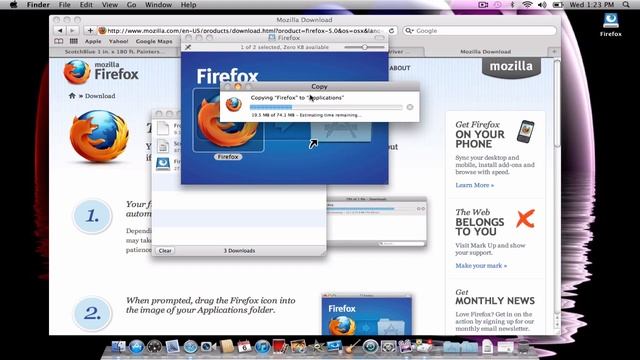Switch to the ScotchBlue Painters tab
Screen dimensions: 640x360
click(115, 52)
